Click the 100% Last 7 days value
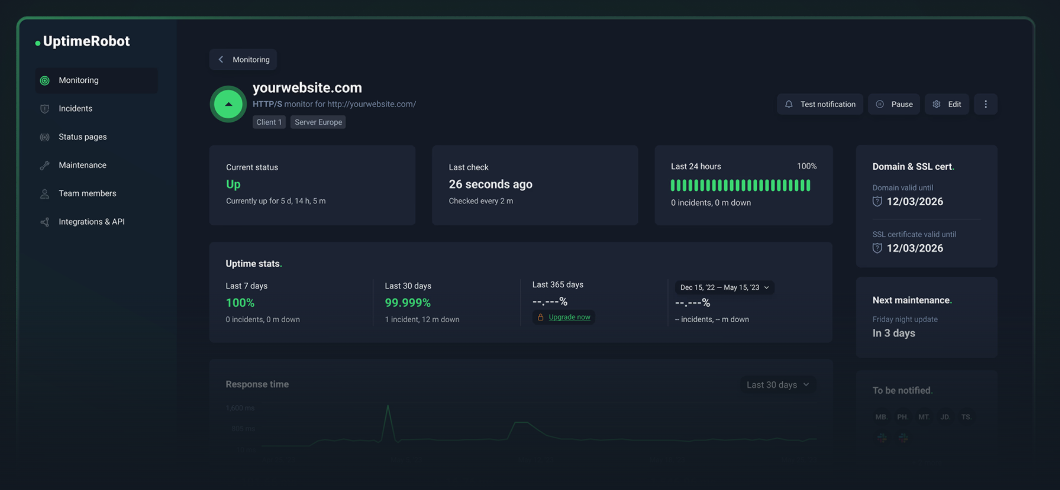Viewport: 1060px width, 490px height. coord(240,303)
